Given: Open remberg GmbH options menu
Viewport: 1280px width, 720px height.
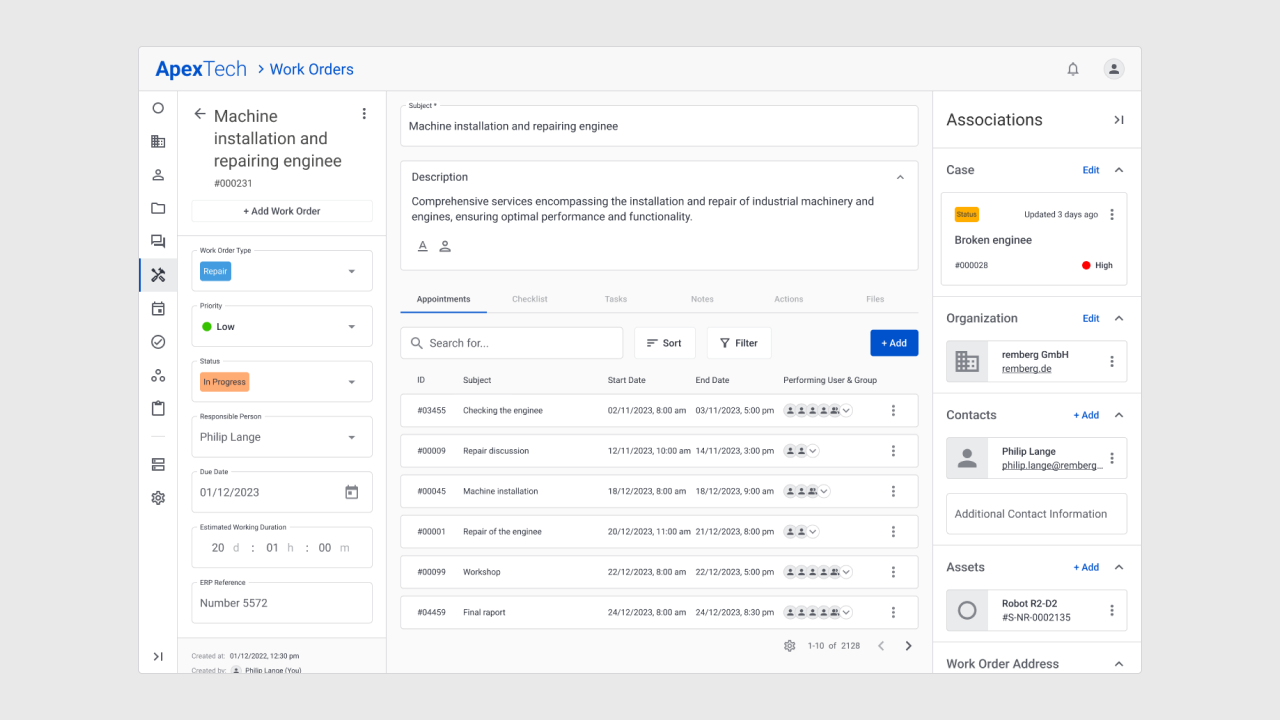Looking at the screenshot, I should pyautogui.click(x=1112, y=361).
